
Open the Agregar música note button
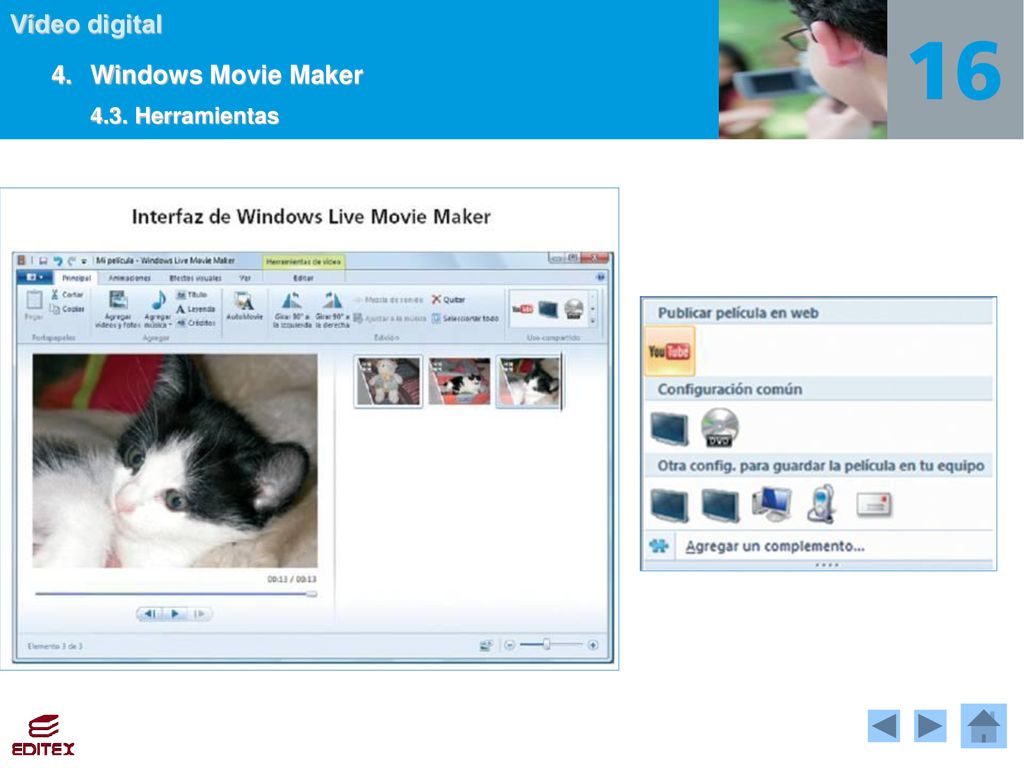point(157,308)
